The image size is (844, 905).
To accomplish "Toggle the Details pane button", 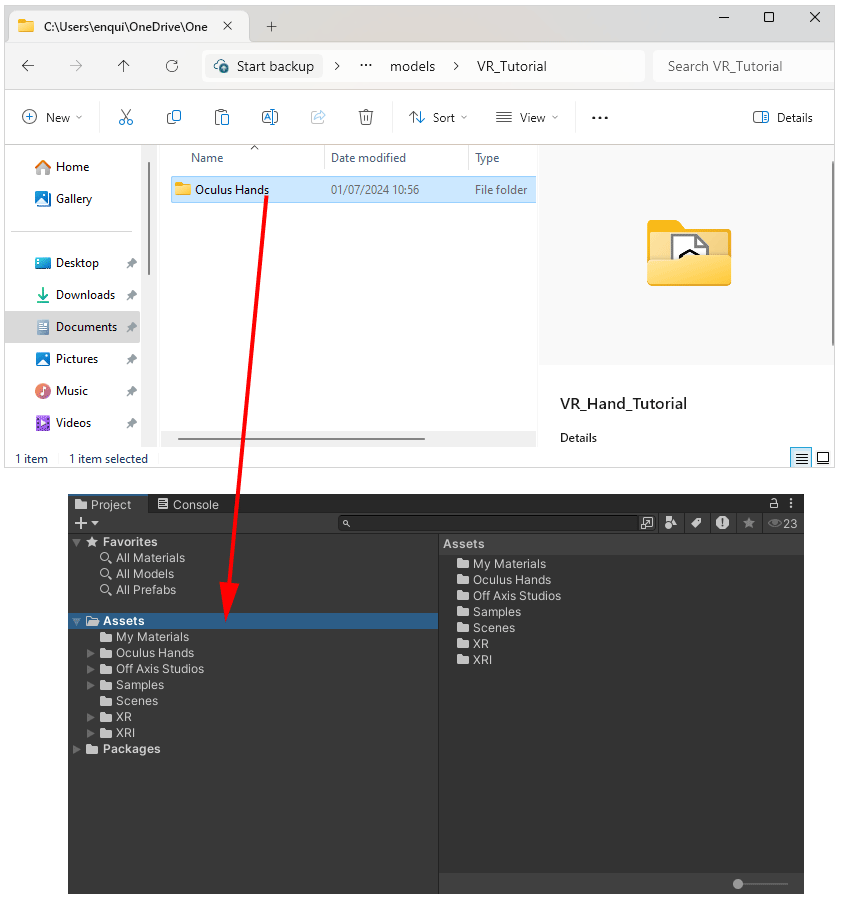I will click(783, 117).
